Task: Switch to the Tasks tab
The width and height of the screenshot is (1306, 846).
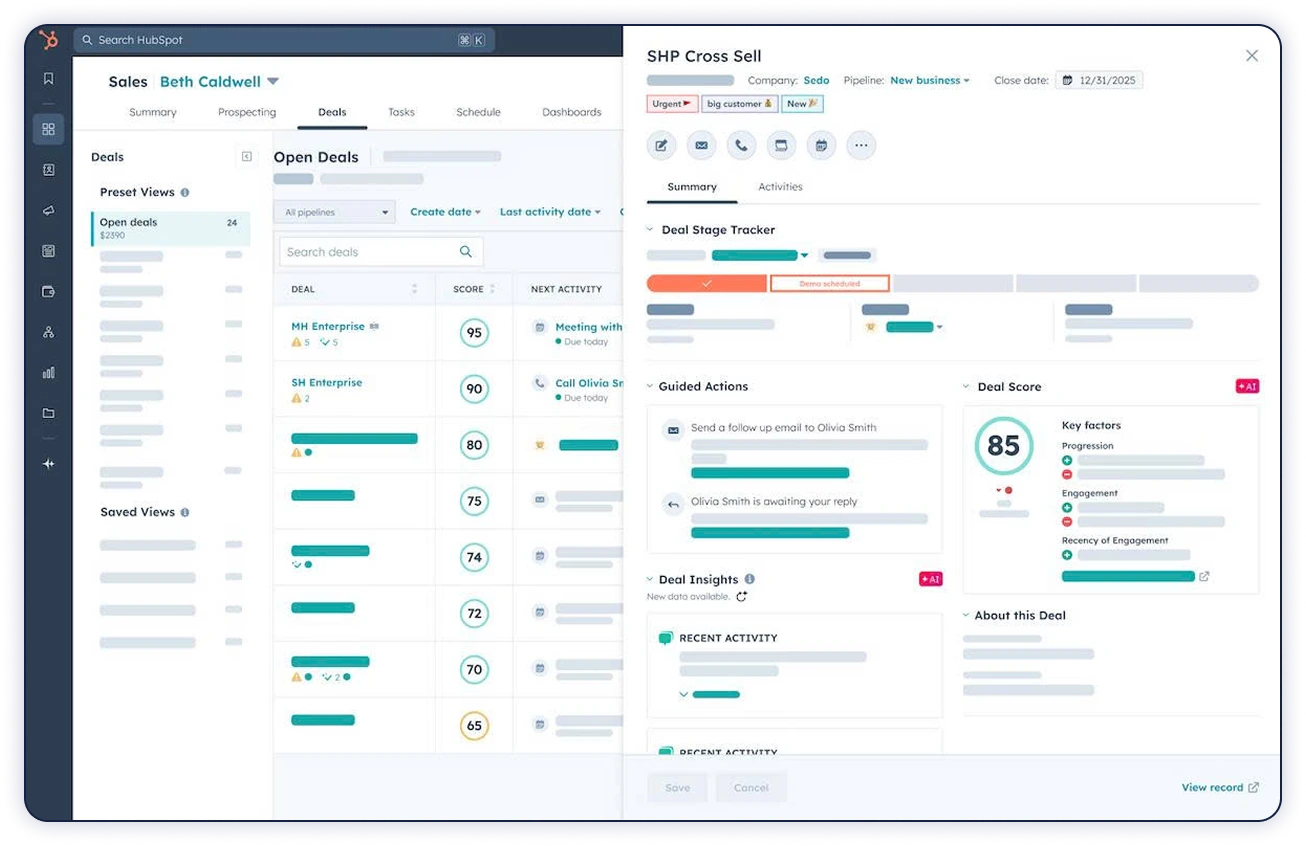Action: 401,112
